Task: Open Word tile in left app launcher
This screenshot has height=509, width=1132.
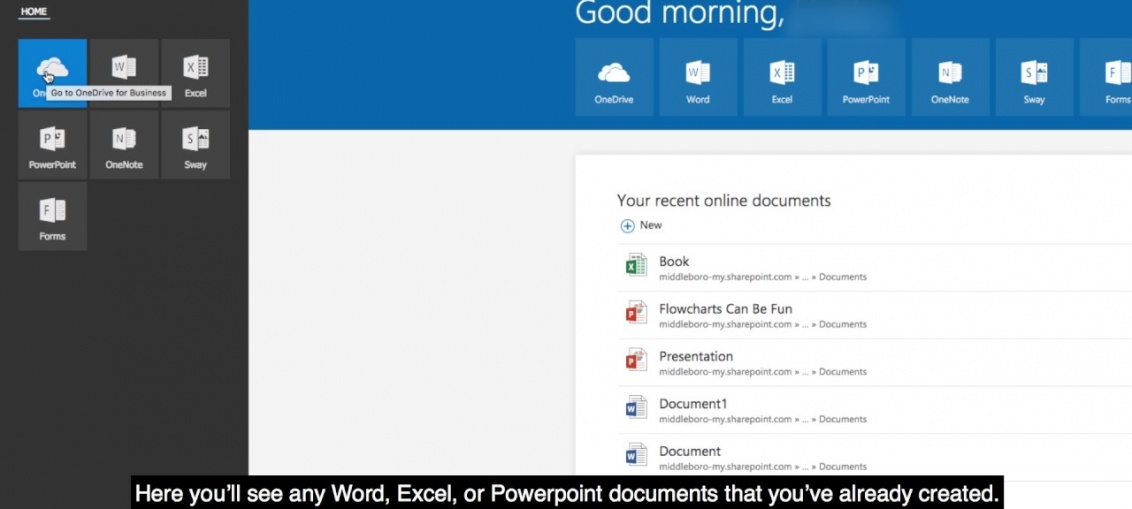Action: (x=124, y=73)
